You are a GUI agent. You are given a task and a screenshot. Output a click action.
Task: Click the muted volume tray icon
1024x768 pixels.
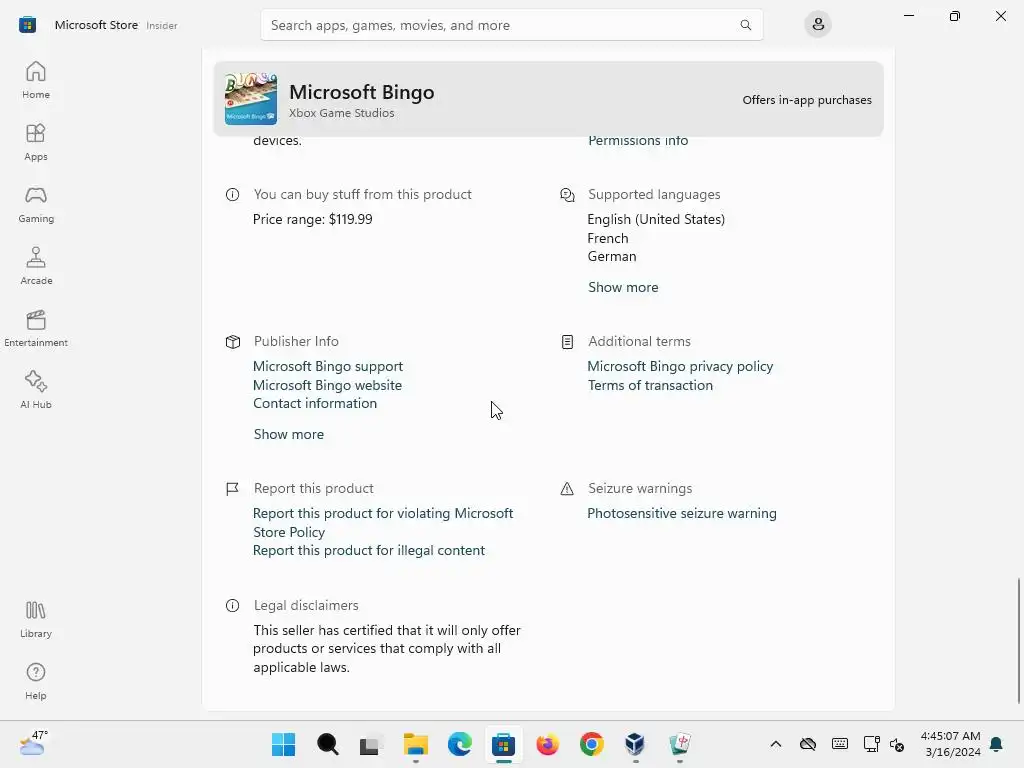897,744
